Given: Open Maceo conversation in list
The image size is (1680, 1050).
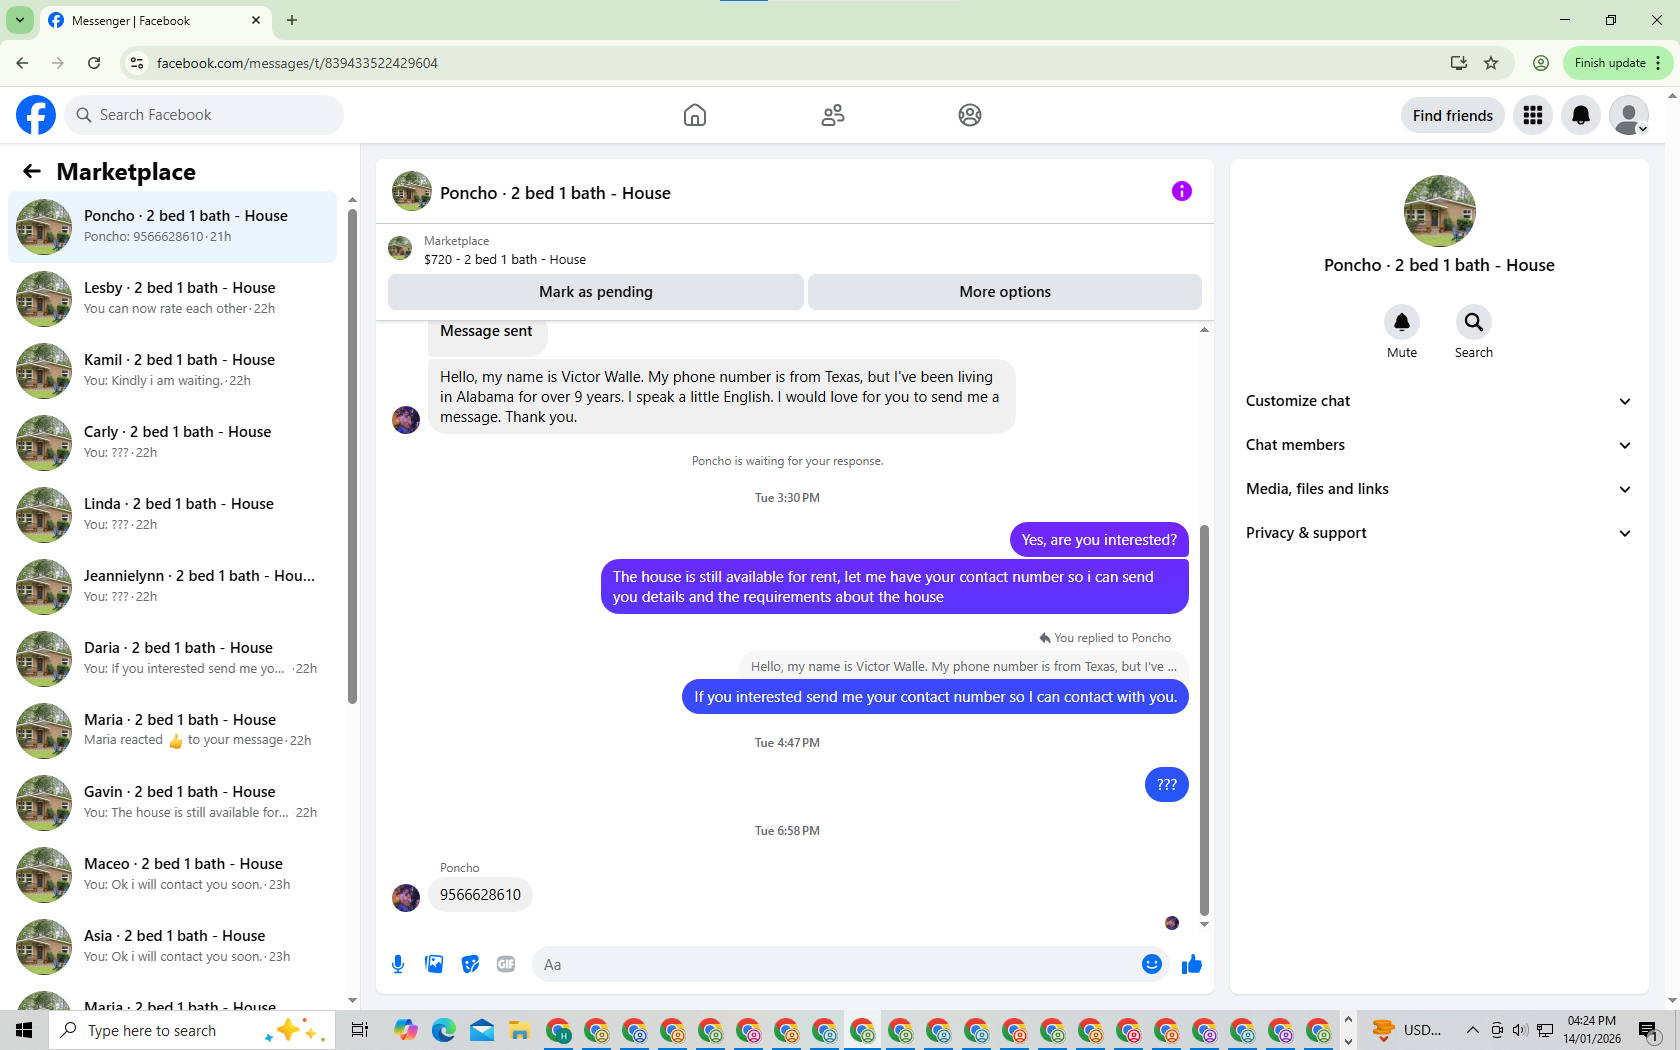Looking at the screenshot, I should coord(173,875).
